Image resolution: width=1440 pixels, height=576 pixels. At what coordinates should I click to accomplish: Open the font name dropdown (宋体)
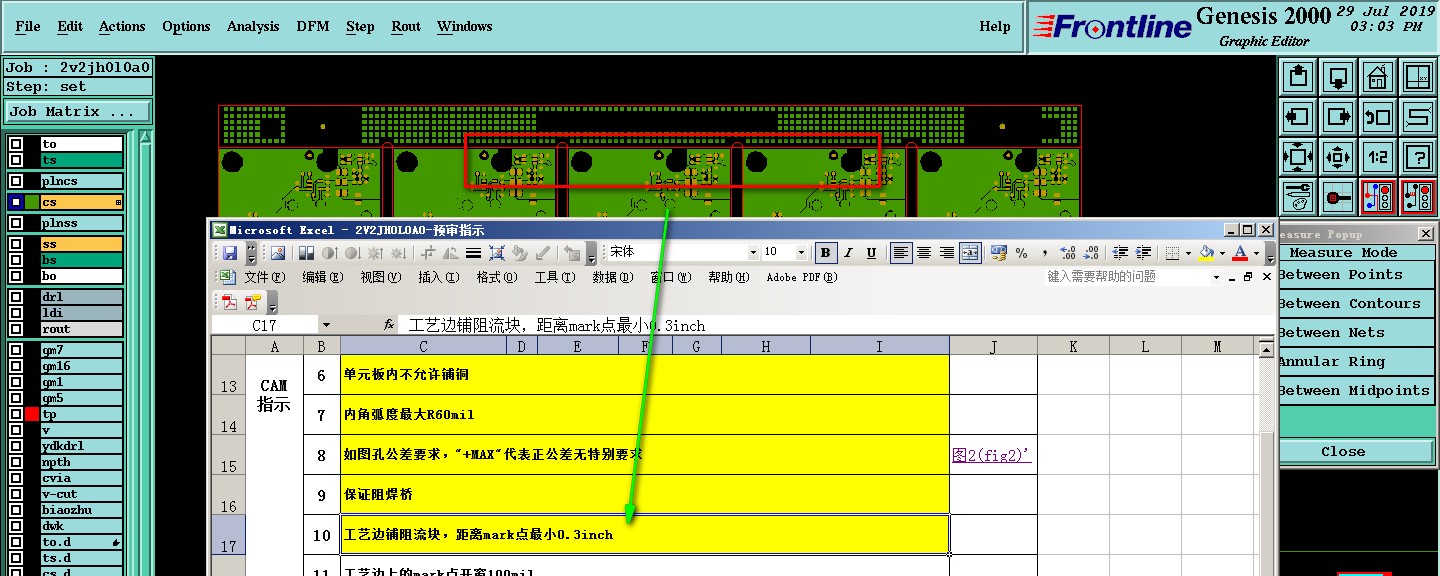753,253
